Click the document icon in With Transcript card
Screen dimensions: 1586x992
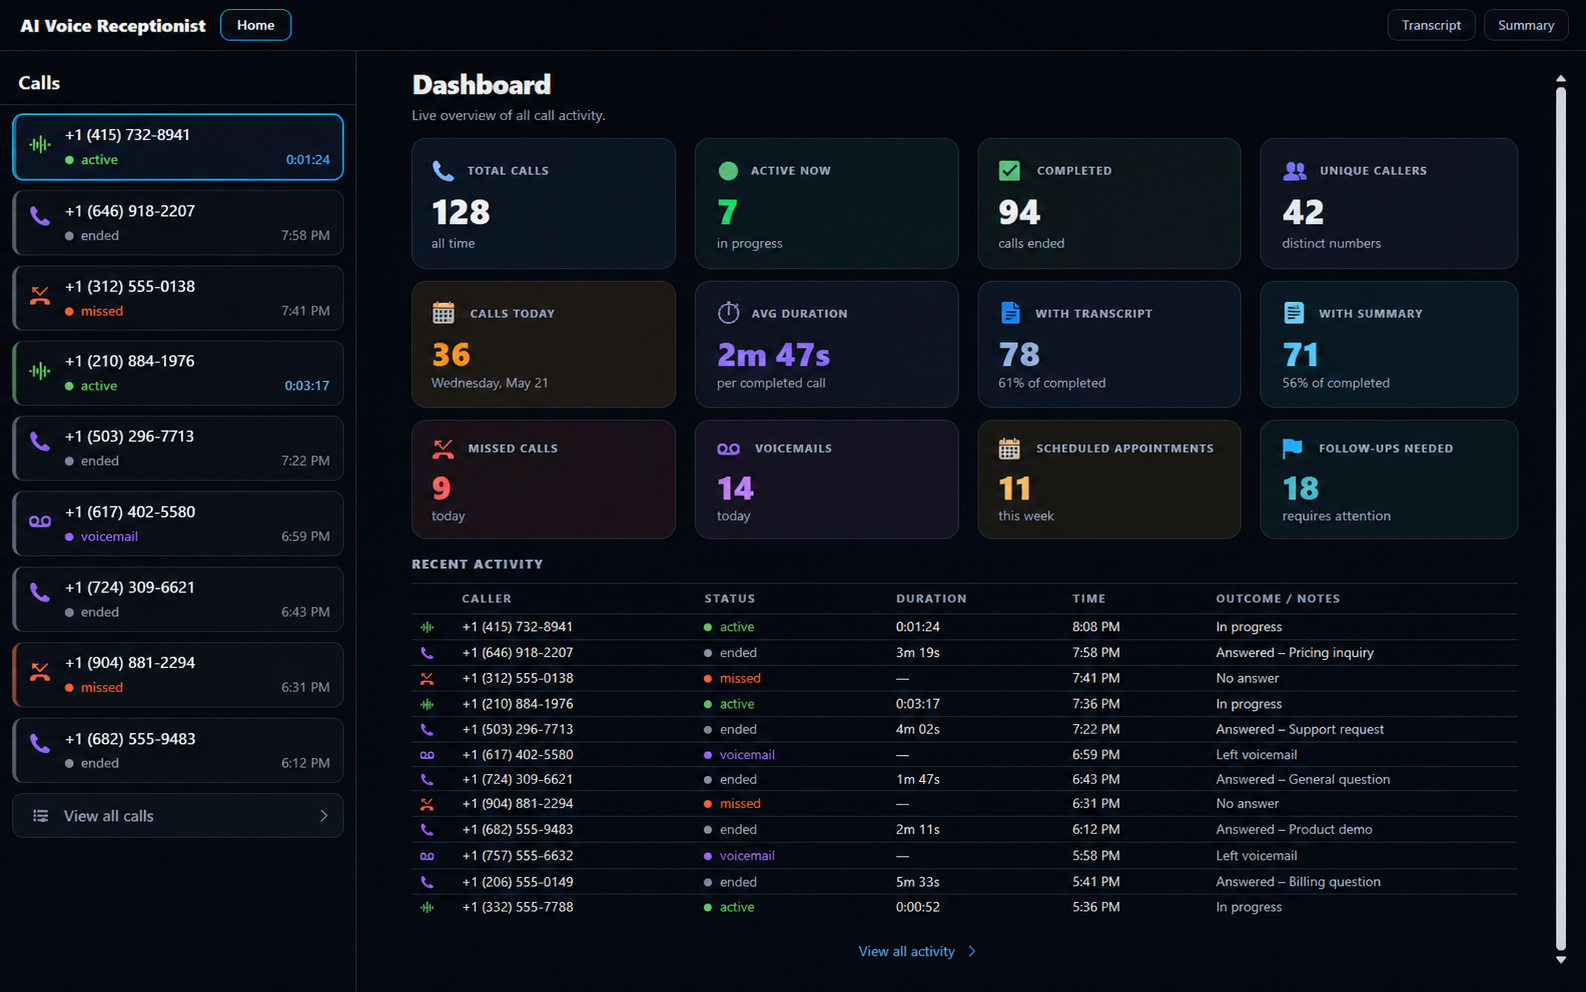[1010, 313]
